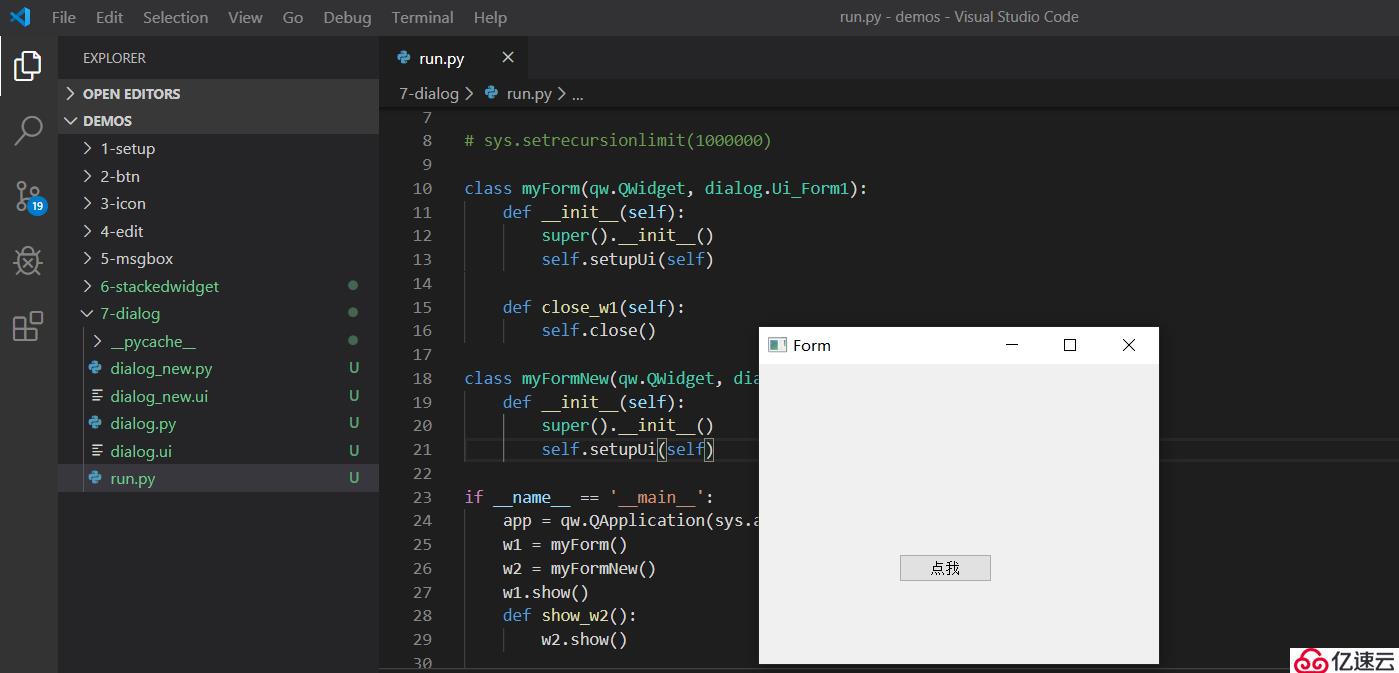Maximize the Form window

(1070, 345)
